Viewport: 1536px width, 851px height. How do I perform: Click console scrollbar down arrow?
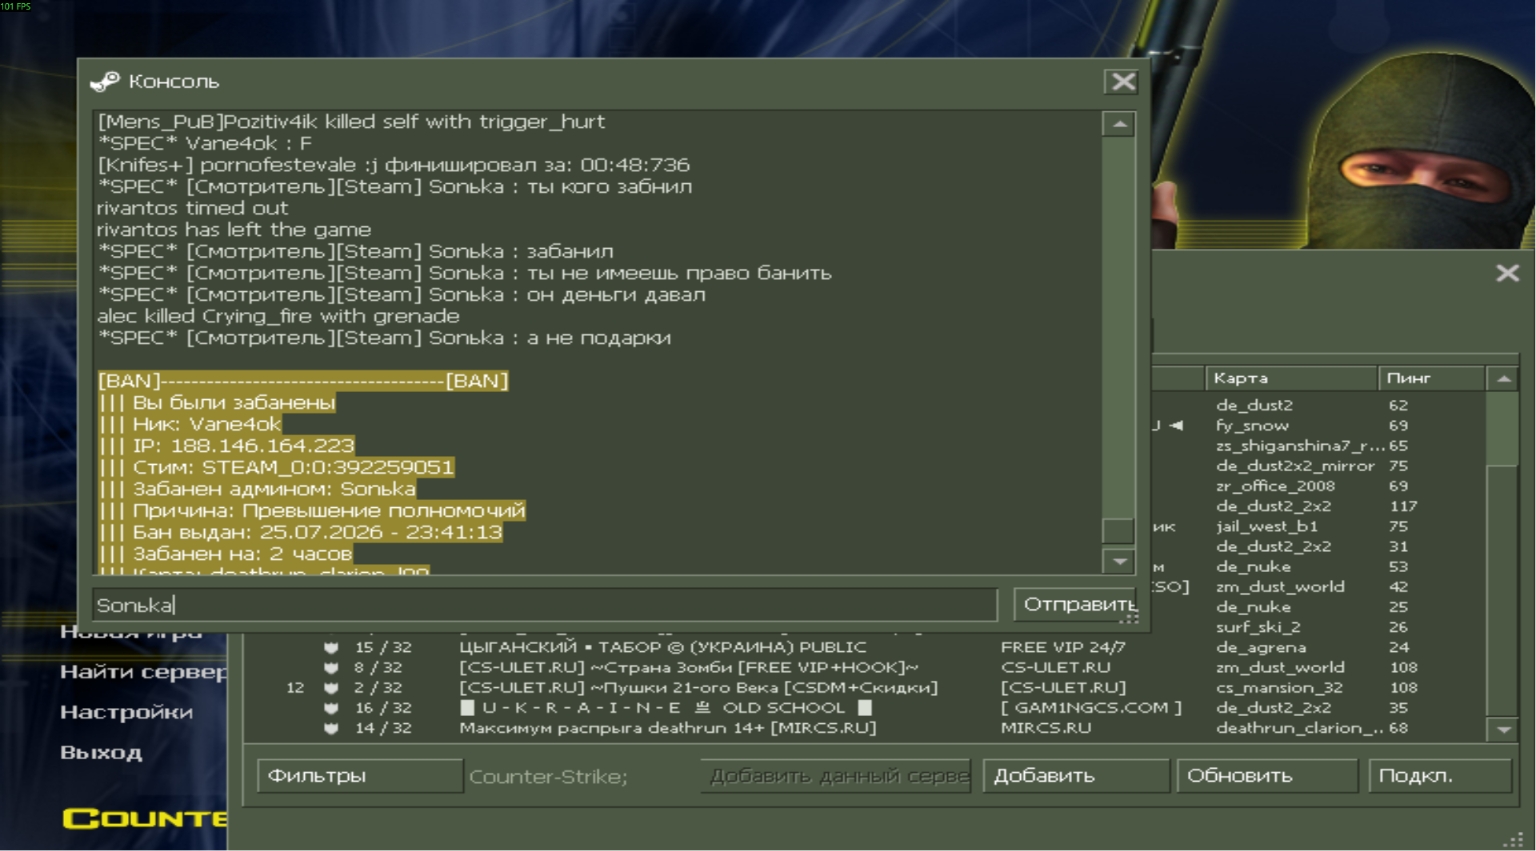click(x=1119, y=561)
